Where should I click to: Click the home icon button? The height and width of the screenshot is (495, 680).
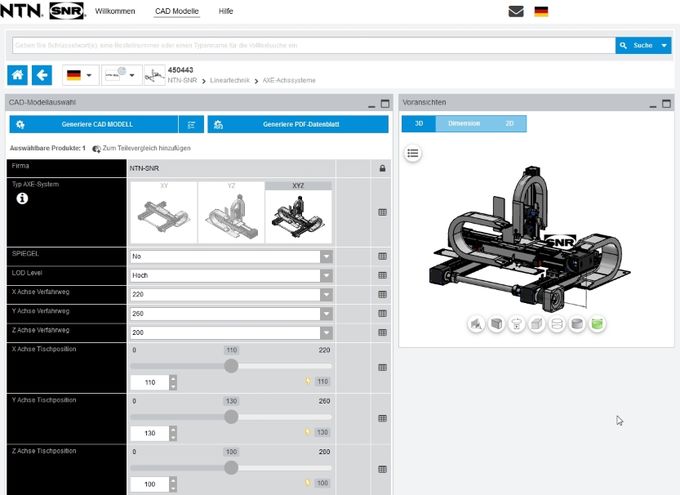[x=18, y=75]
